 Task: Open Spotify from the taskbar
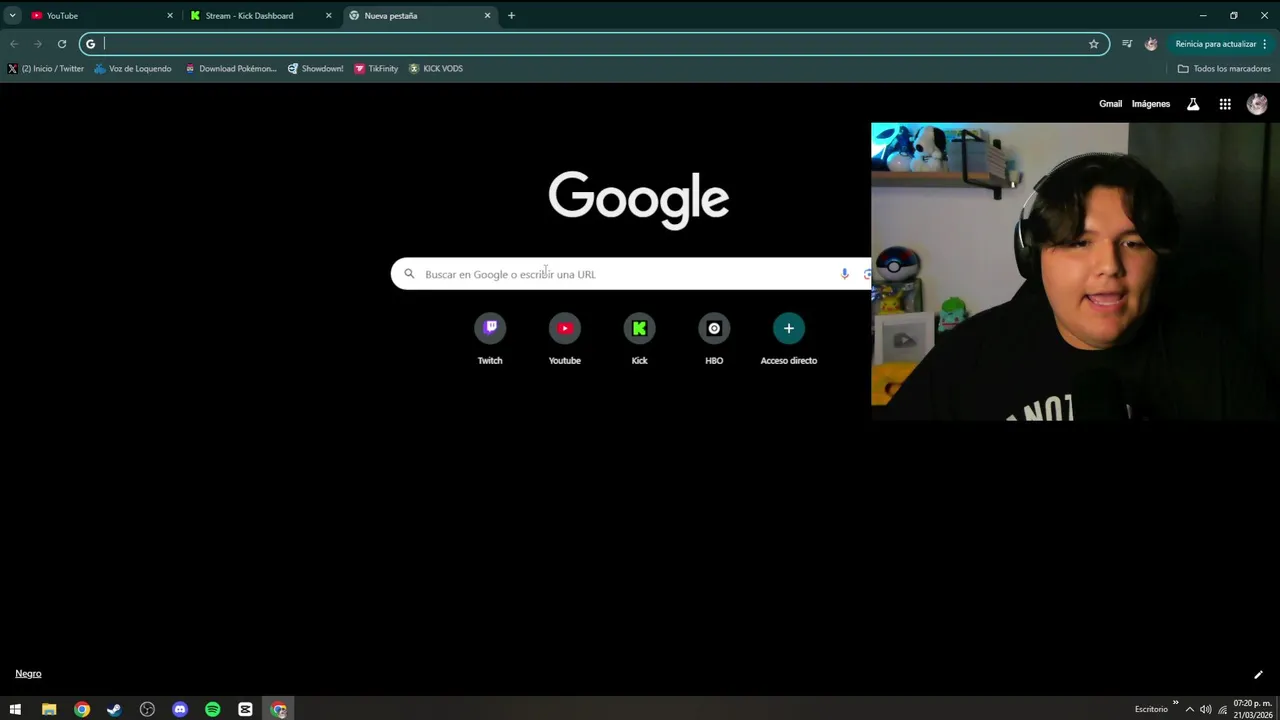(212, 710)
